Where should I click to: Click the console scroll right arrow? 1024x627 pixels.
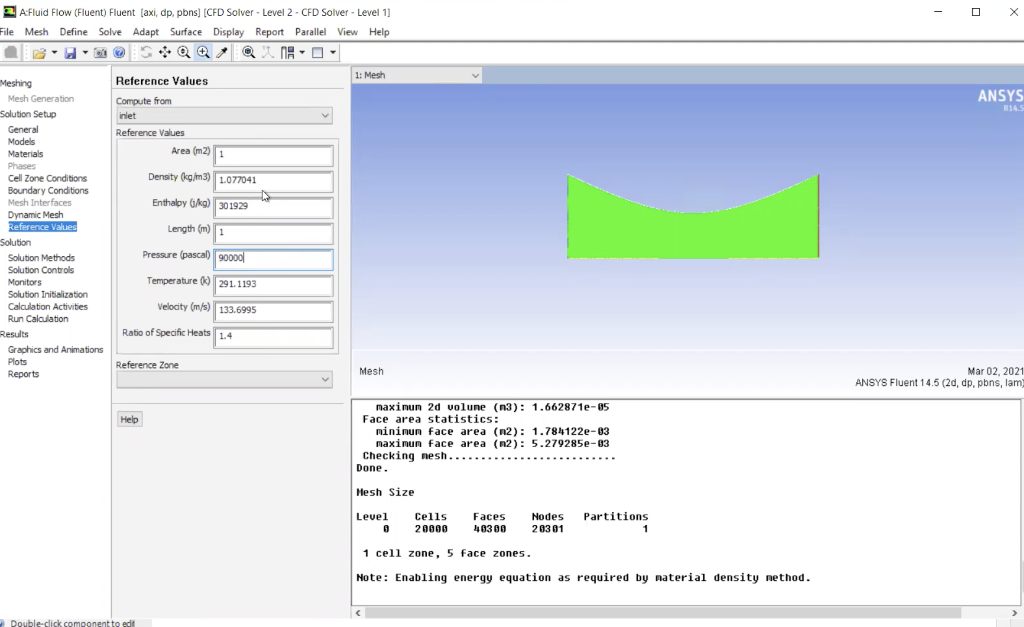click(1014, 613)
